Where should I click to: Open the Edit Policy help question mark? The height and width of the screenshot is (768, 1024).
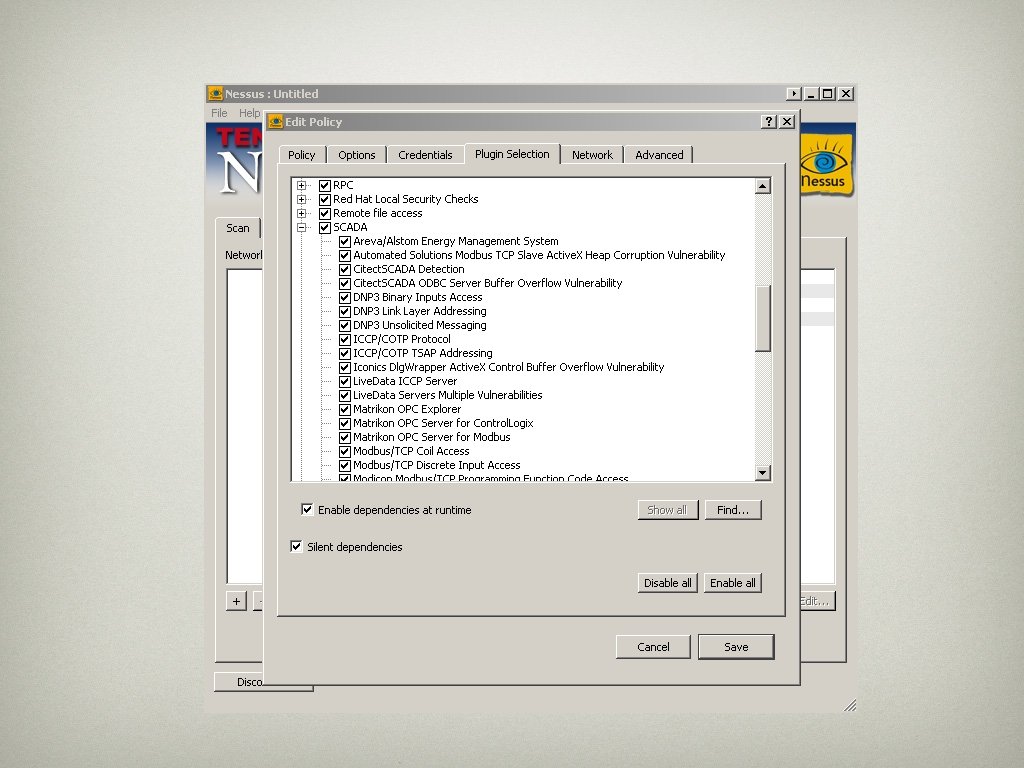click(769, 121)
